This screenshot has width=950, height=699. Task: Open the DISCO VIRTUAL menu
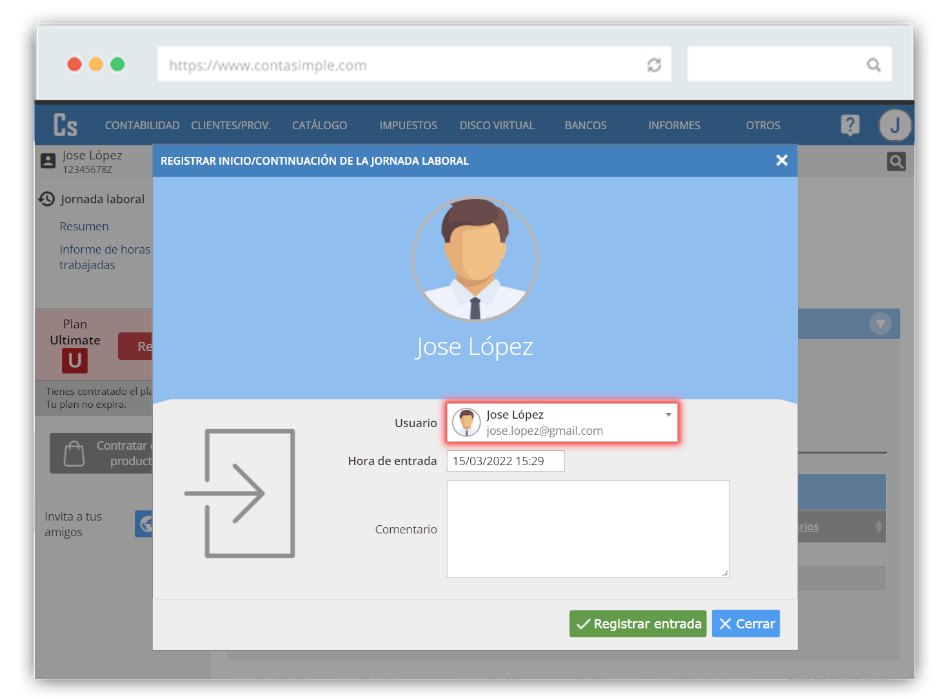coord(497,125)
